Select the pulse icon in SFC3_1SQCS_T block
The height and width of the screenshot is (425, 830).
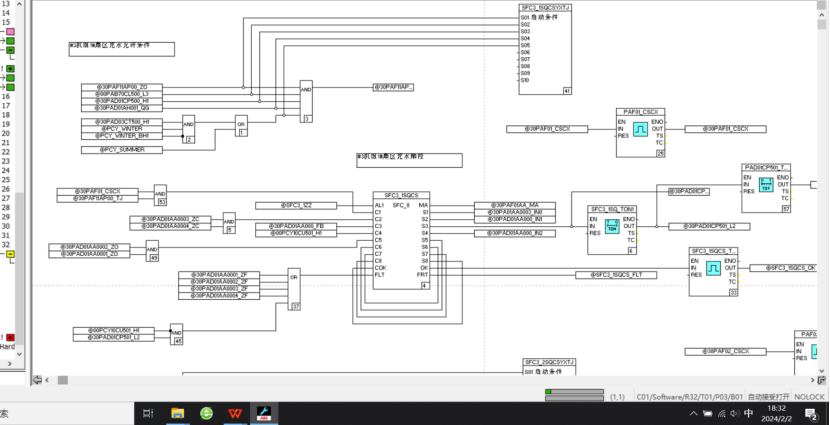(x=714, y=268)
